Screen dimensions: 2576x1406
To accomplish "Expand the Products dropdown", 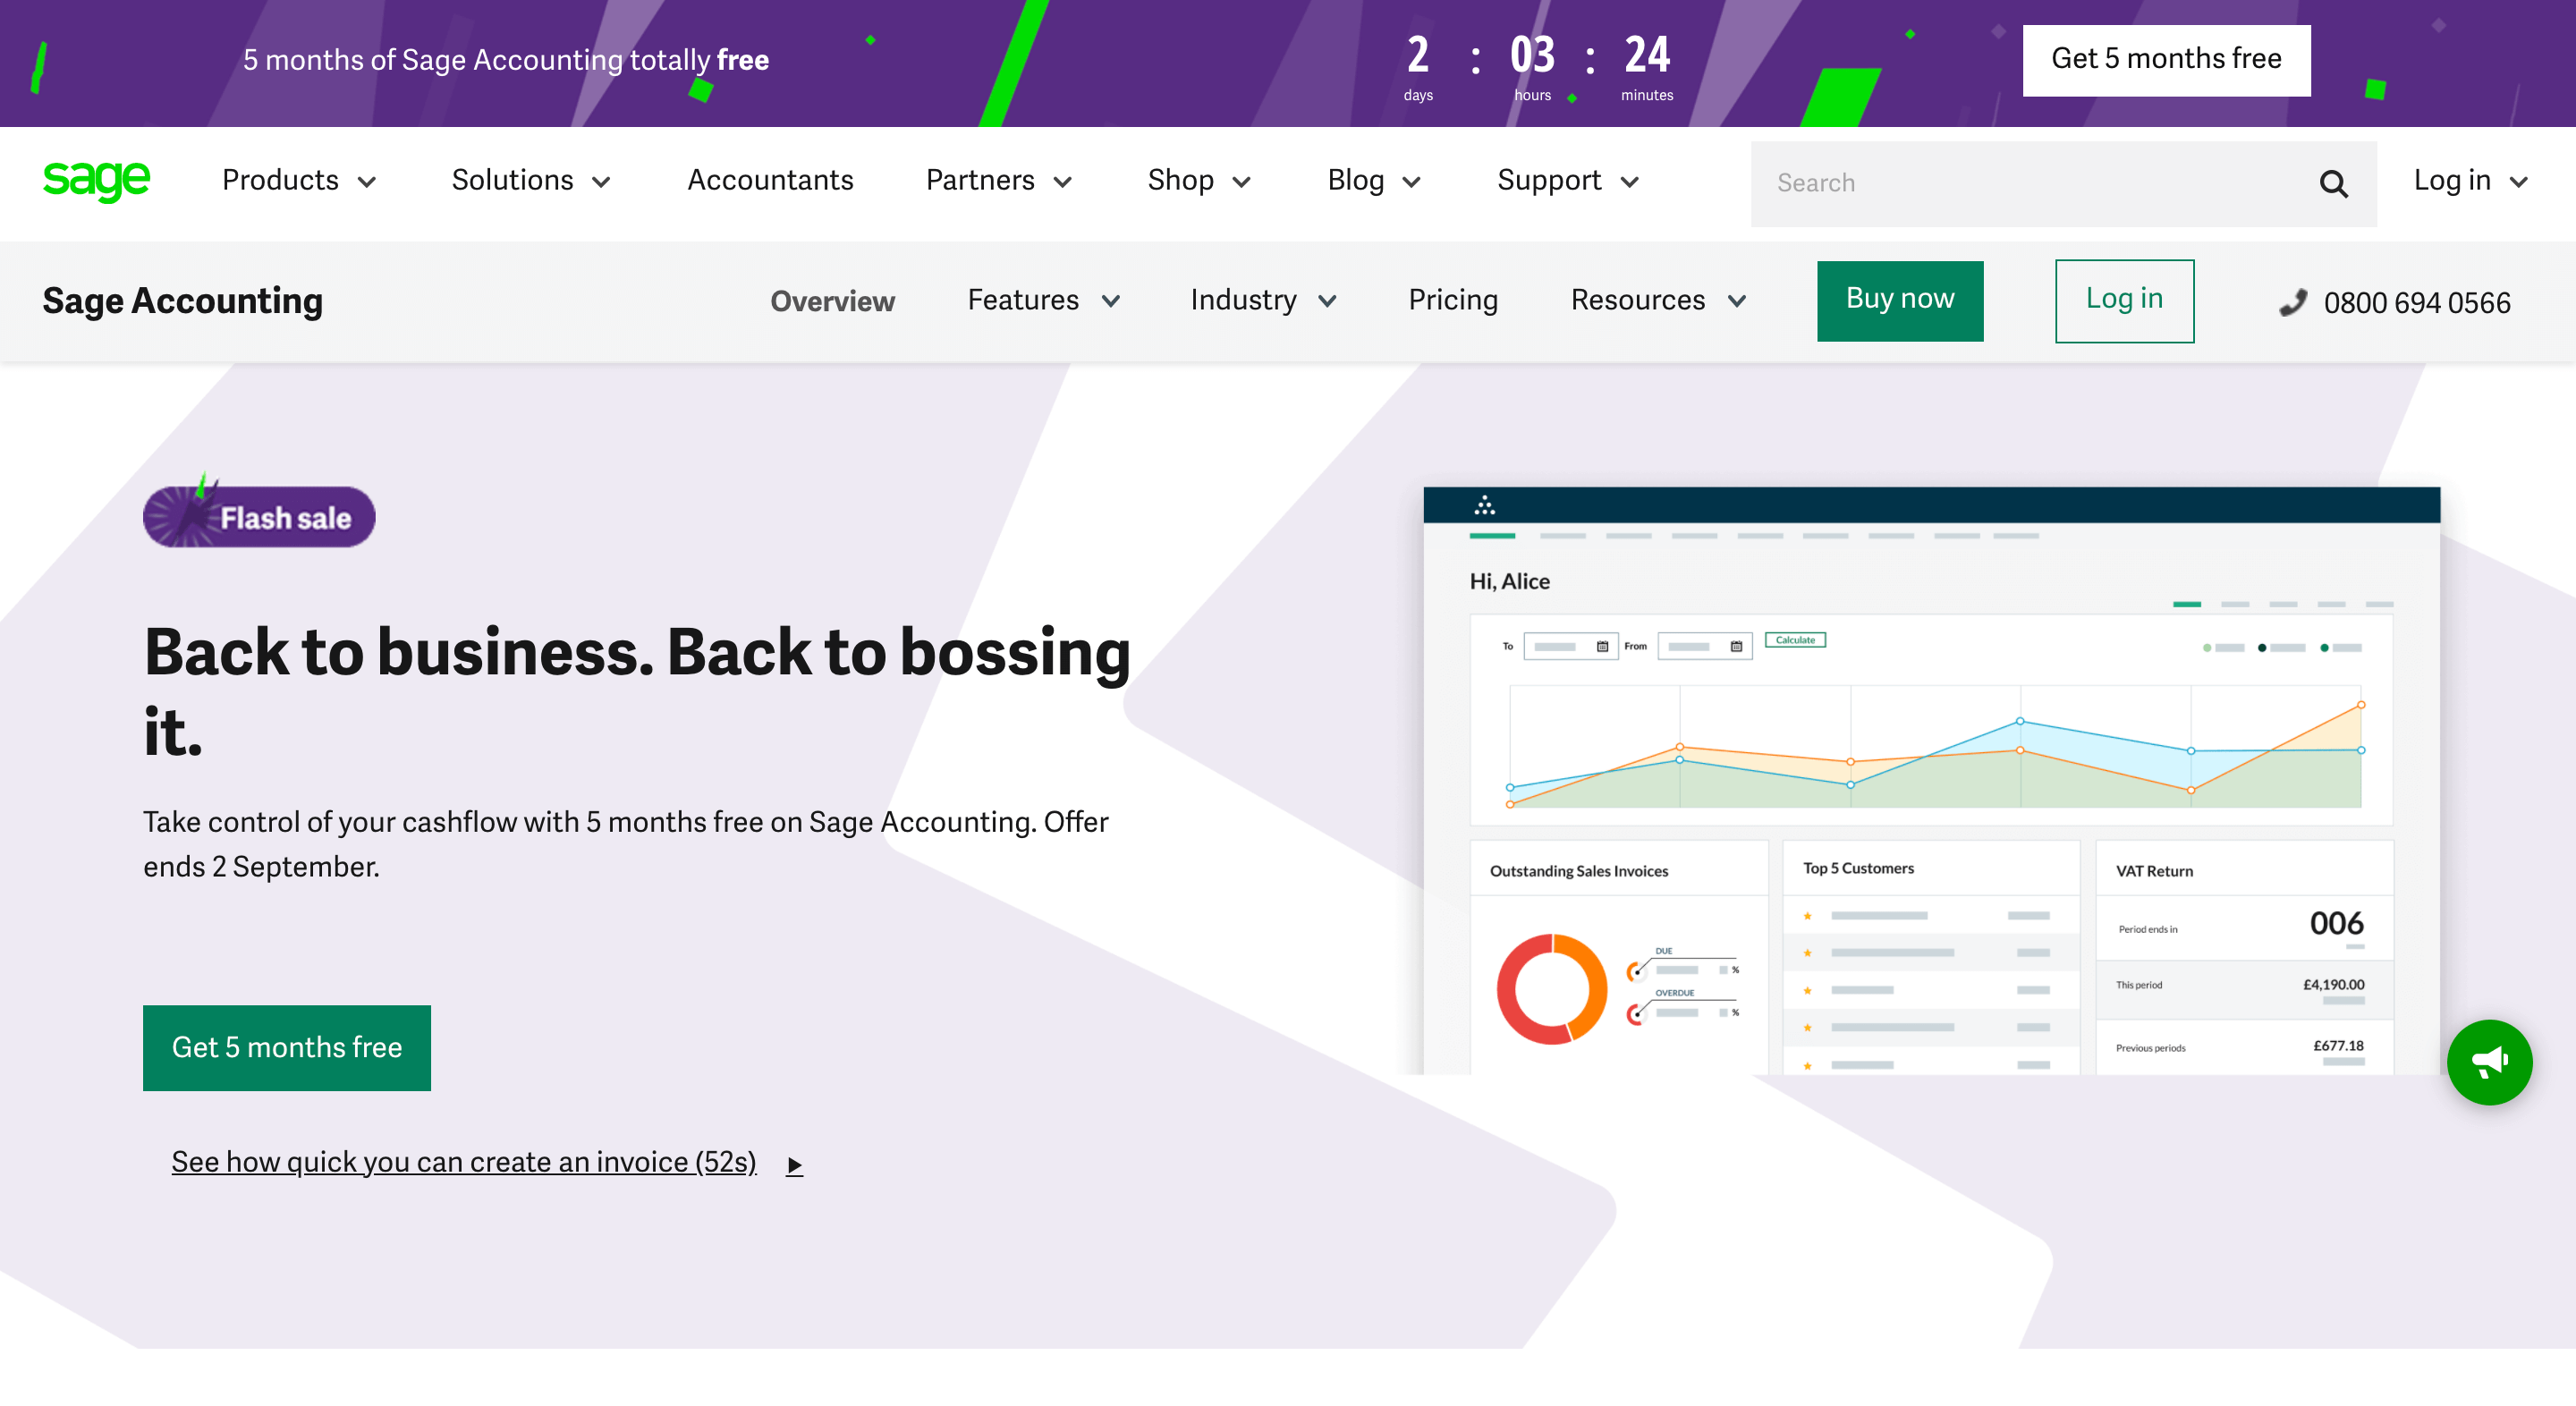I will (298, 181).
